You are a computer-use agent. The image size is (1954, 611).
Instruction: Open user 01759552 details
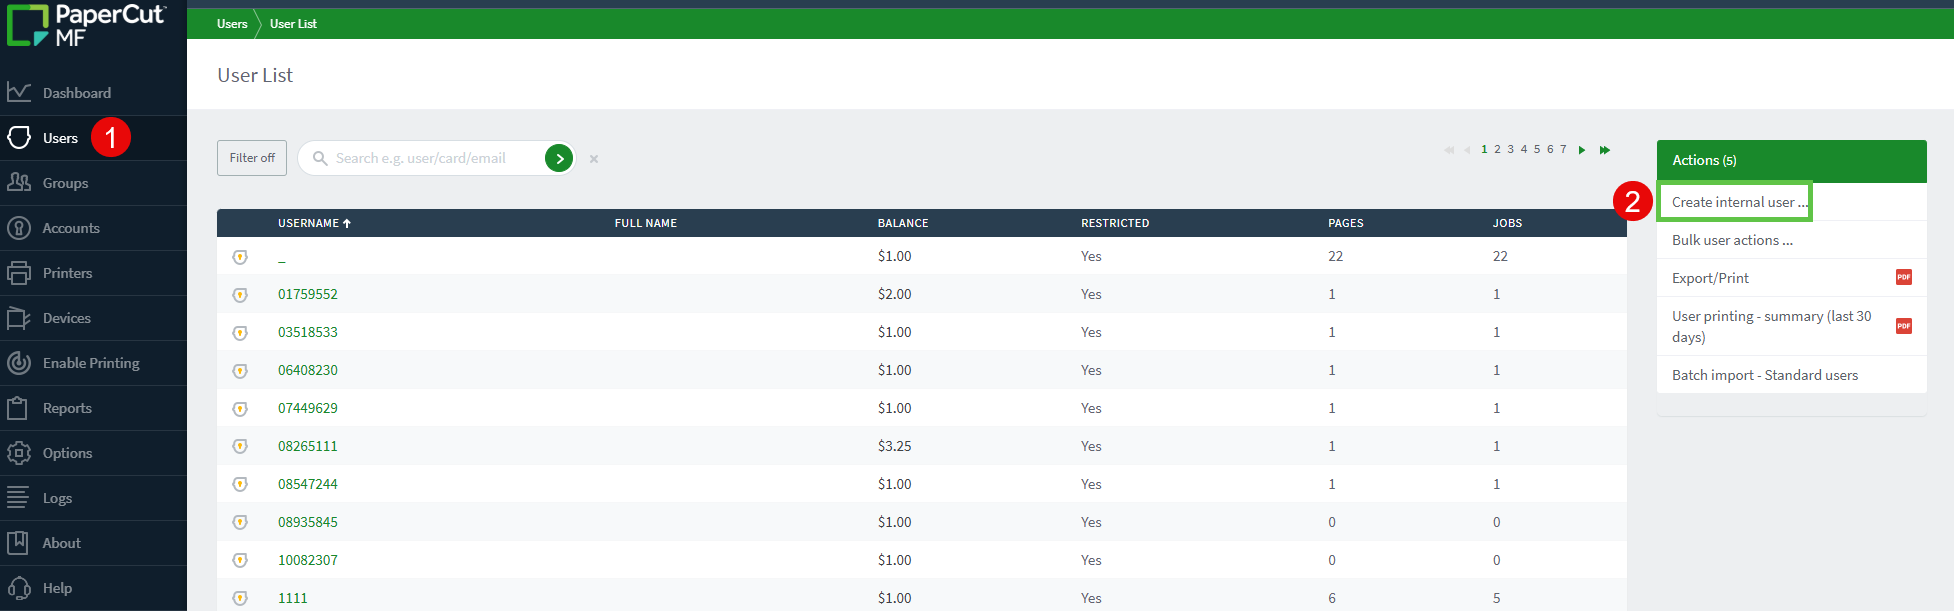pos(308,294)
